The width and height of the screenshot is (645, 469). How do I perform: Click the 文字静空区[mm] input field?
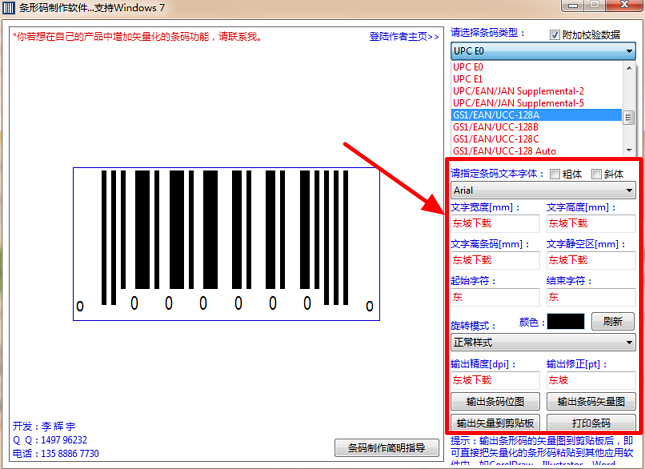click(x=591, y=260)
